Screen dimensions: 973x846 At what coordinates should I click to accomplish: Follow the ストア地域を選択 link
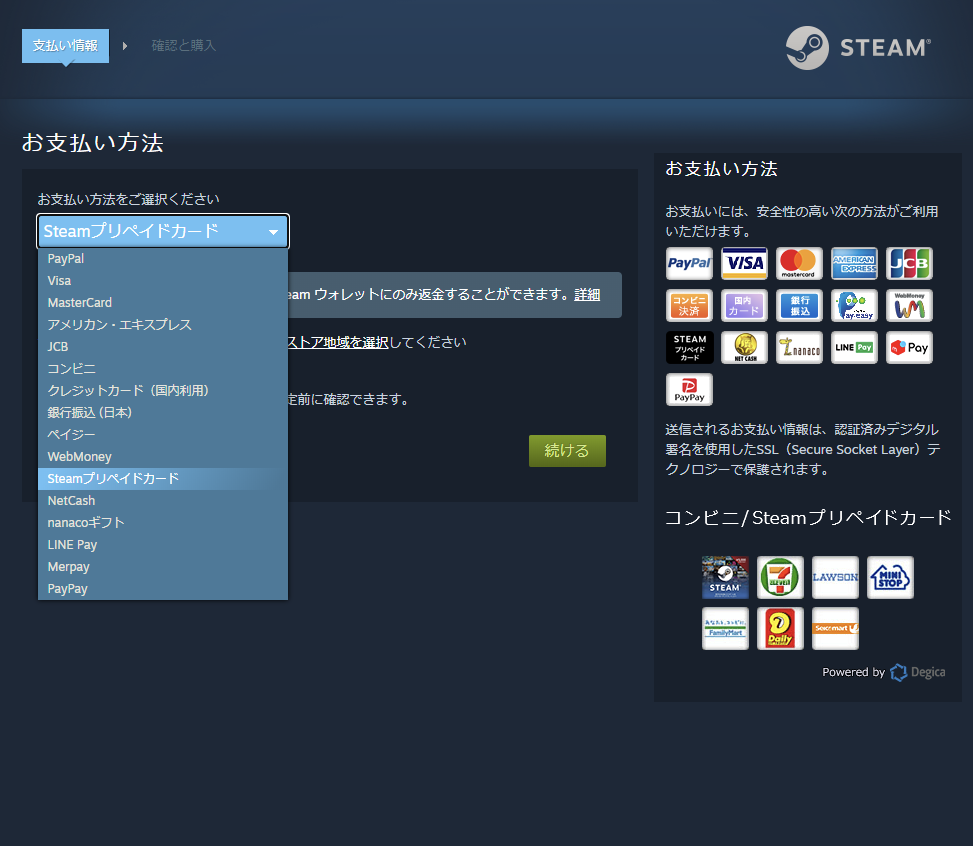tap(338, 342)
